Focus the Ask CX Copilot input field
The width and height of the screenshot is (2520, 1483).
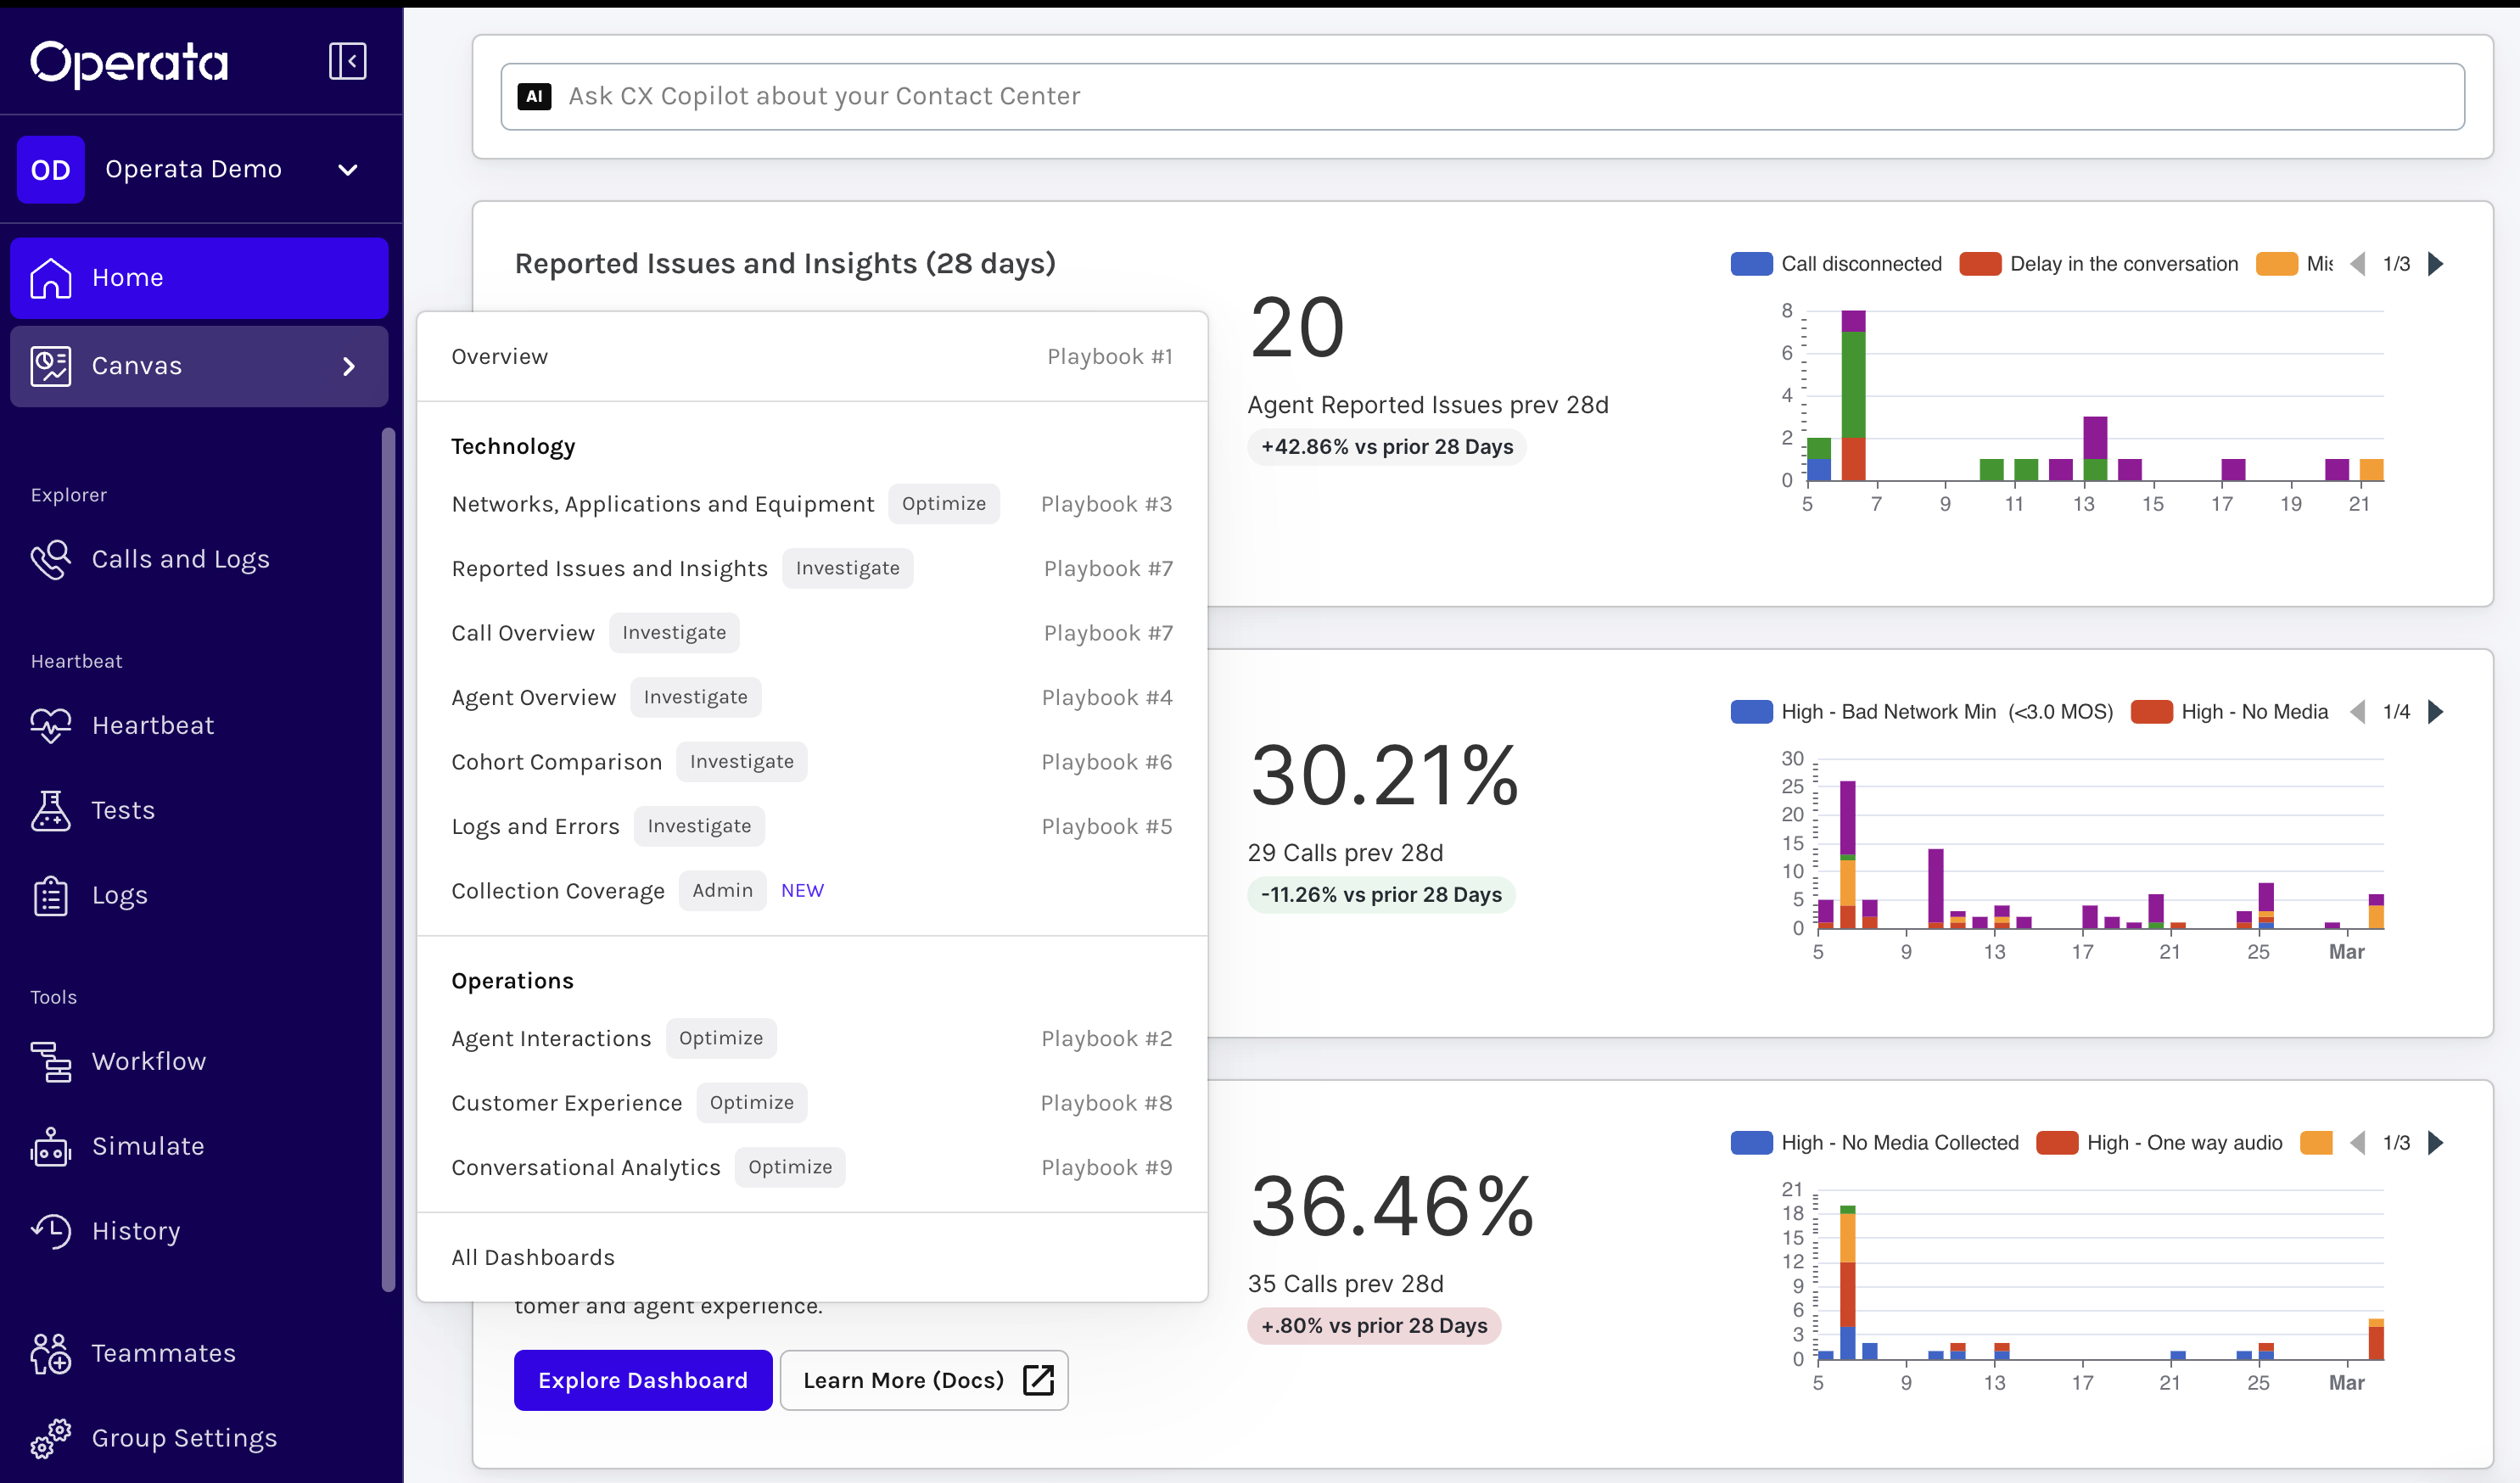[1482, 96]
